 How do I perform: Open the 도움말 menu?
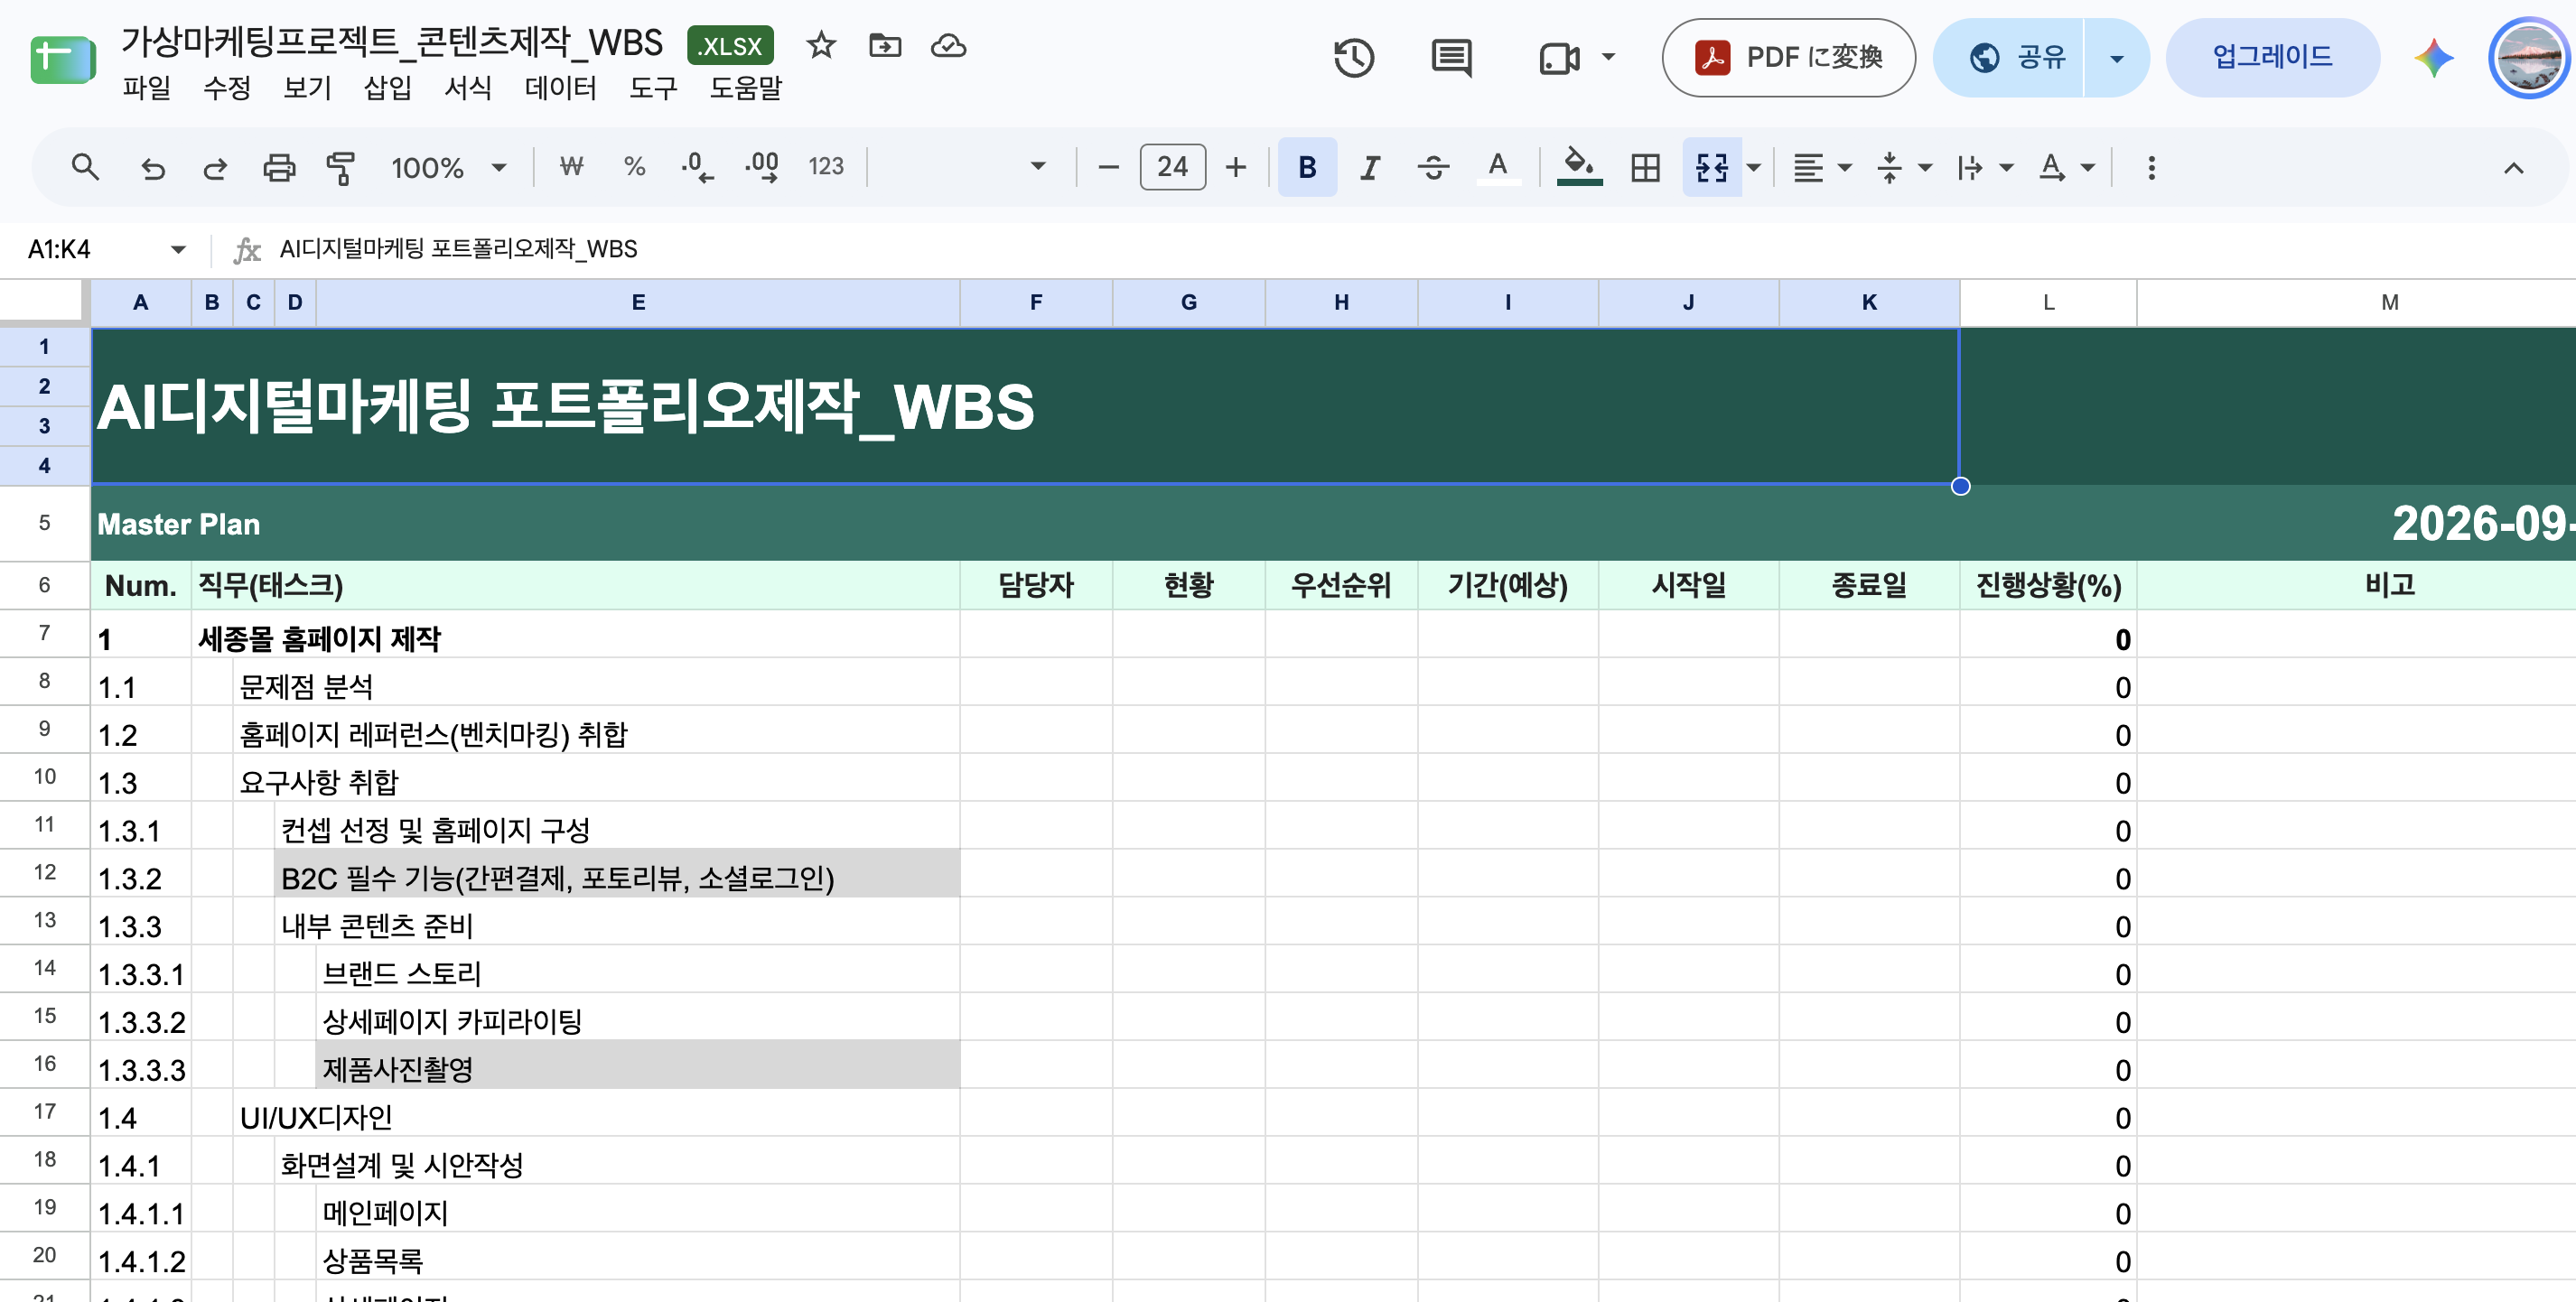pyautogui.click(x=745, y=88)
